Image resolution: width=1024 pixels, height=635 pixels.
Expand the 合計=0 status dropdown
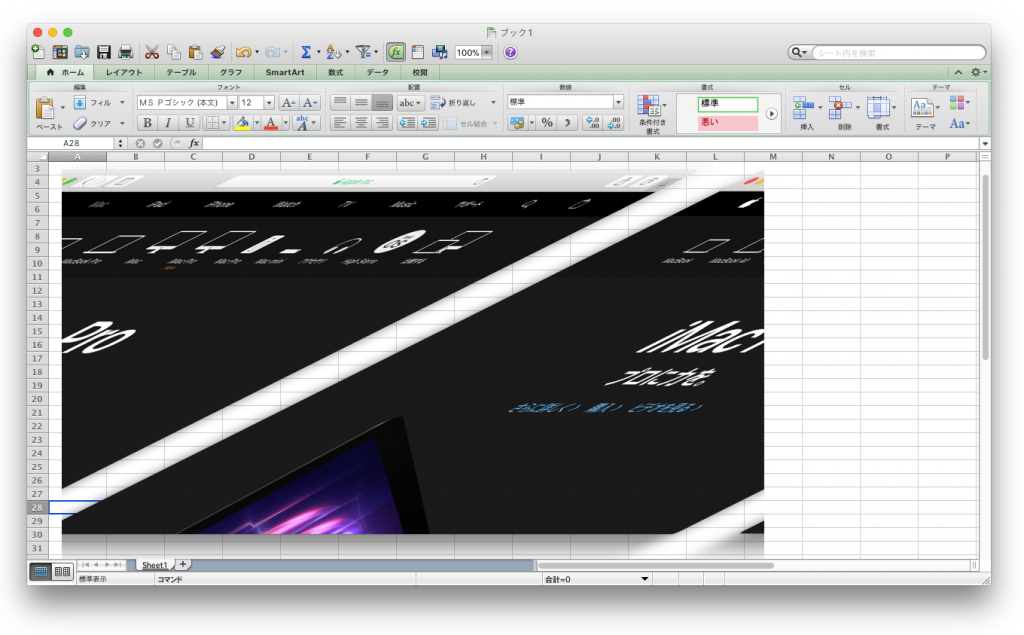coord(645,579)
